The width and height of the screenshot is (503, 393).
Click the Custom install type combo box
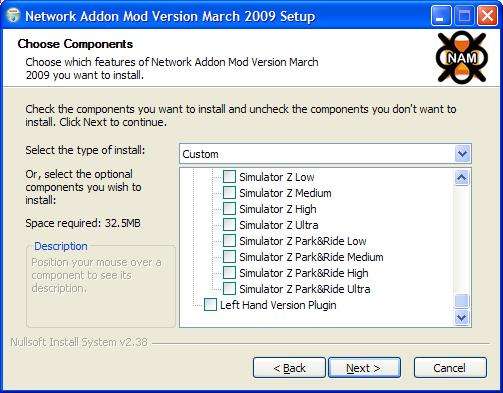pos(325,154)
